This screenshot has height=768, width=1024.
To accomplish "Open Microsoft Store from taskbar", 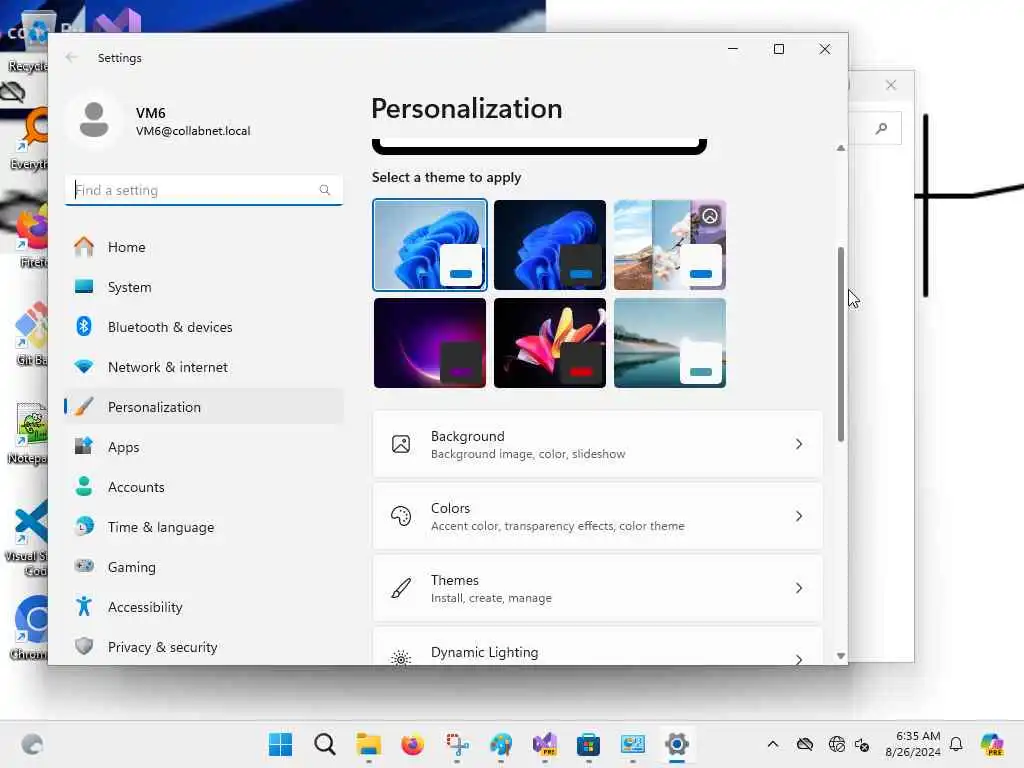I will tap(588, 744).
